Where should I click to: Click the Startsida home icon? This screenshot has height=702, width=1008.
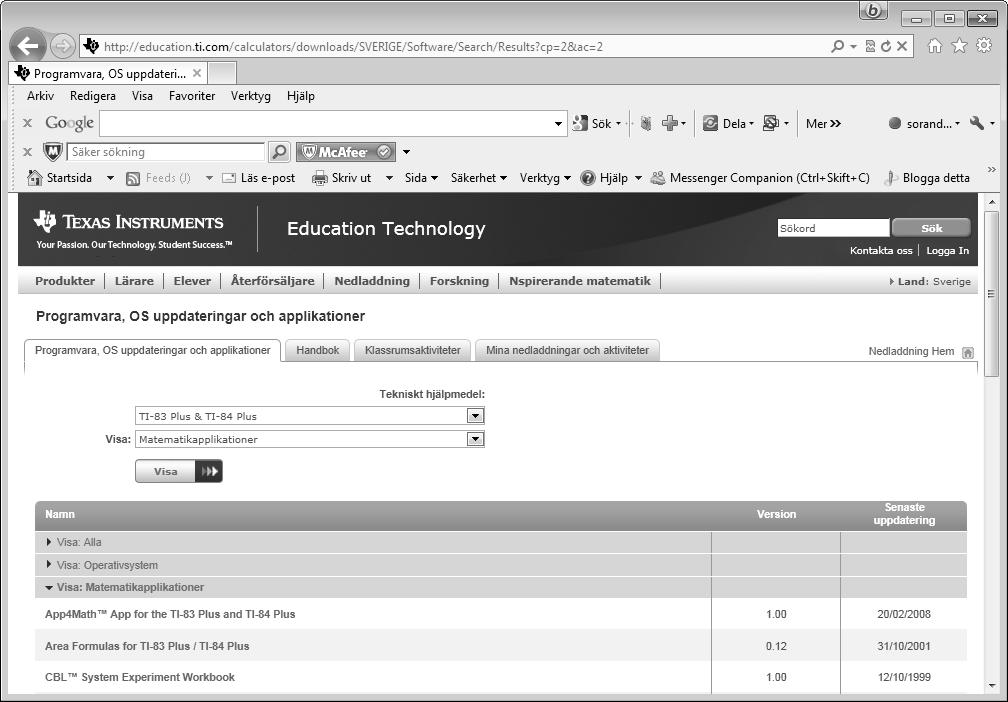coord(35,178)
